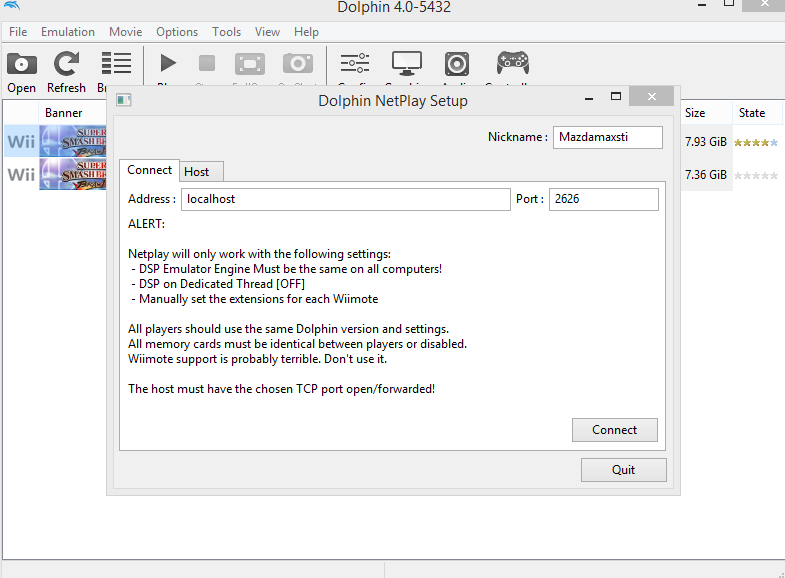The height and width of the screenshot is (578, 785).
Task: Sort game list by Size column
Action: [706, 113]
